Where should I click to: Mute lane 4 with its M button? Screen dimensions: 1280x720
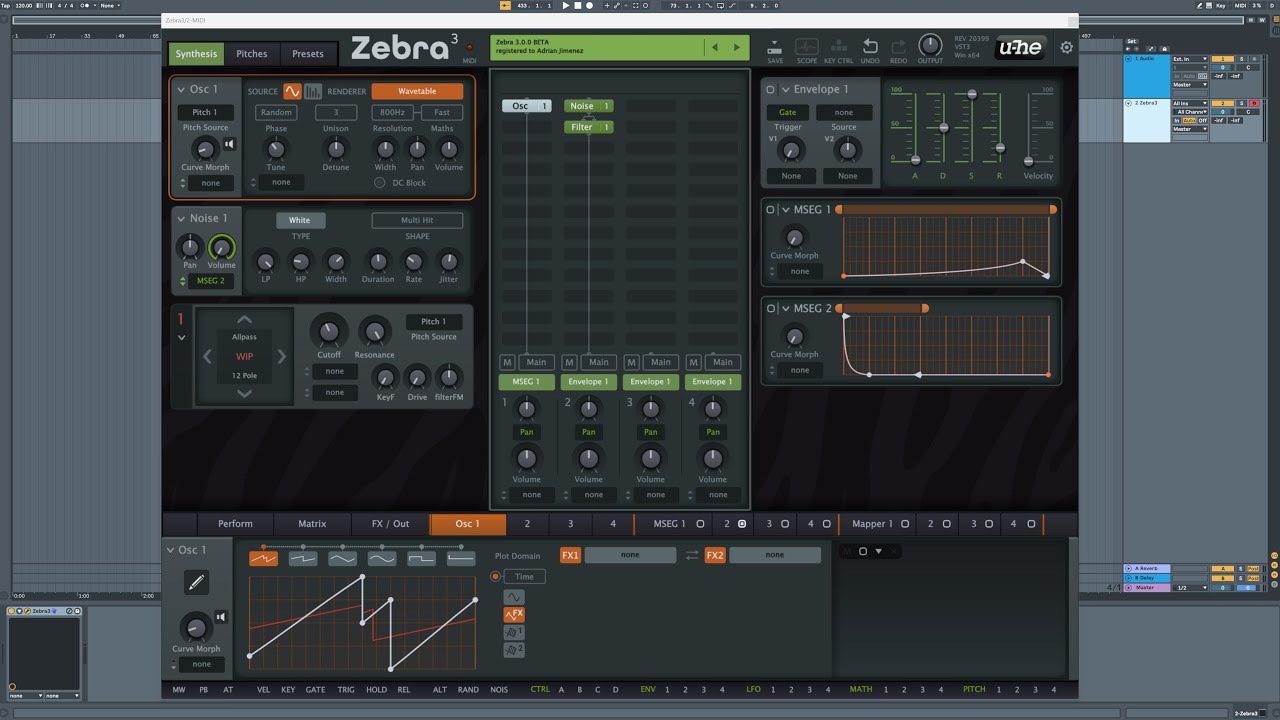click(693, 362)
